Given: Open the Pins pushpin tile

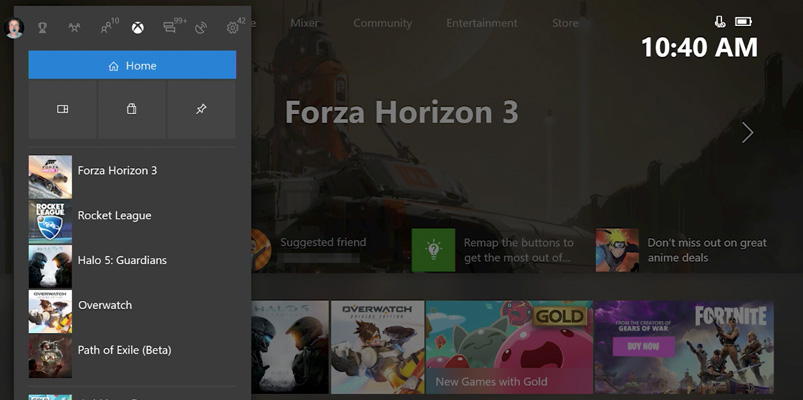Looking at the screenshot, I should point(201,110).
